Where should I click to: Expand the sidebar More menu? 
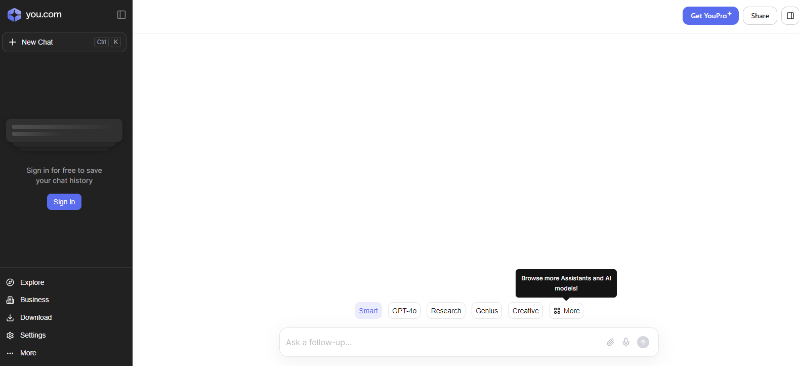[28, 353]
